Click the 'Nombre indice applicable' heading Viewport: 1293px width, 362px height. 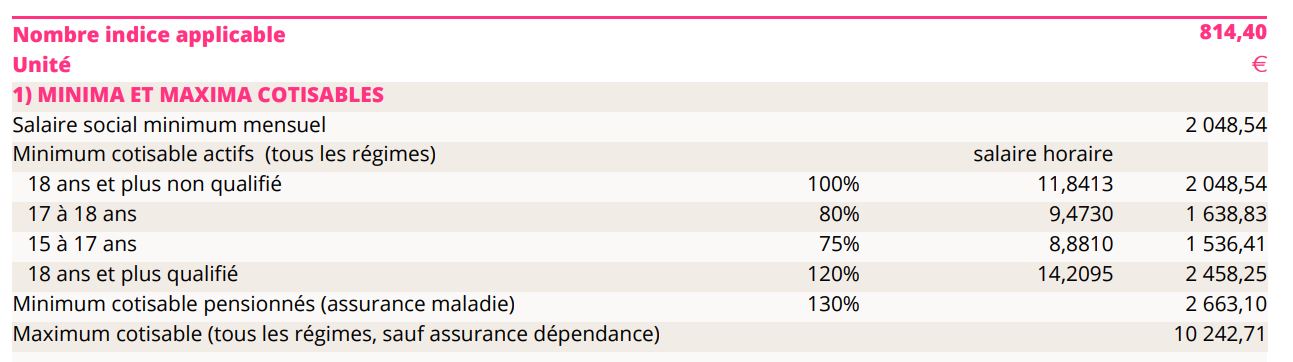coord(149,35)
